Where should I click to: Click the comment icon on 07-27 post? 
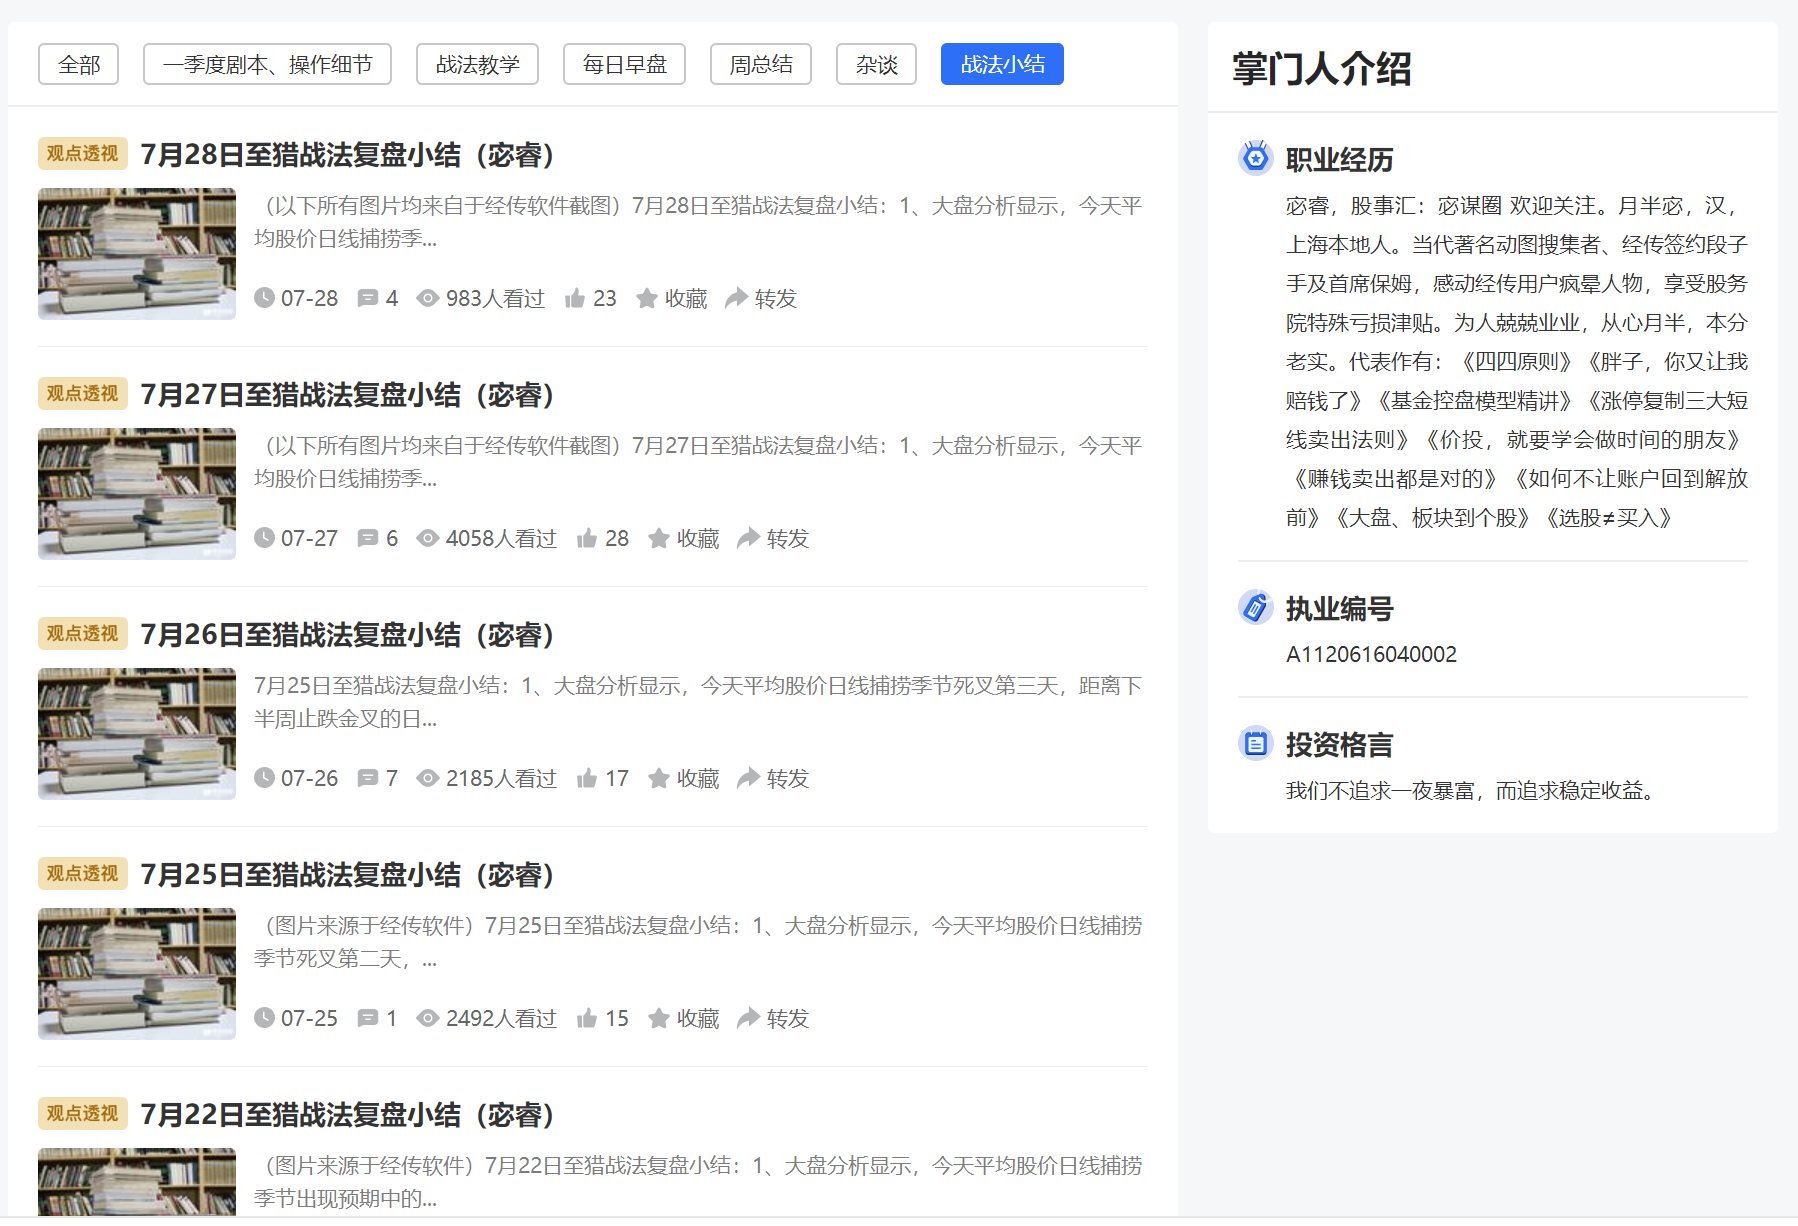click(368, 538)
